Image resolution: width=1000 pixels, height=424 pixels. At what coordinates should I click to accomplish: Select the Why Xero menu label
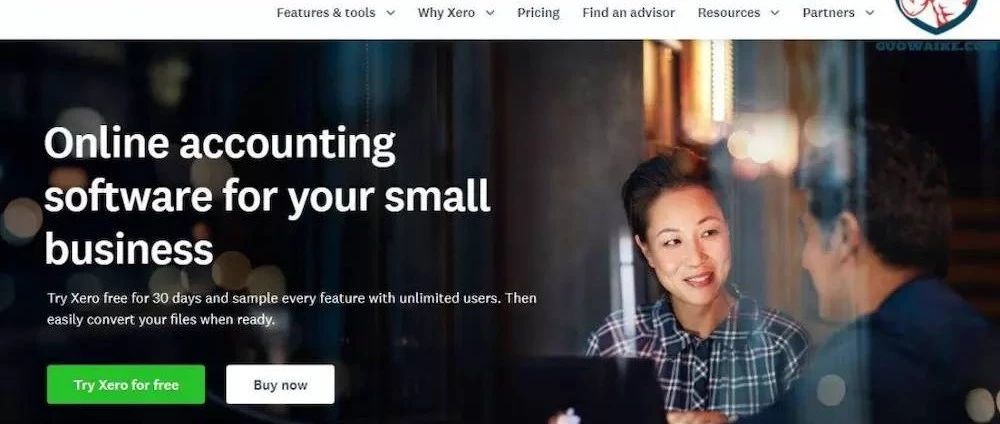446,13
